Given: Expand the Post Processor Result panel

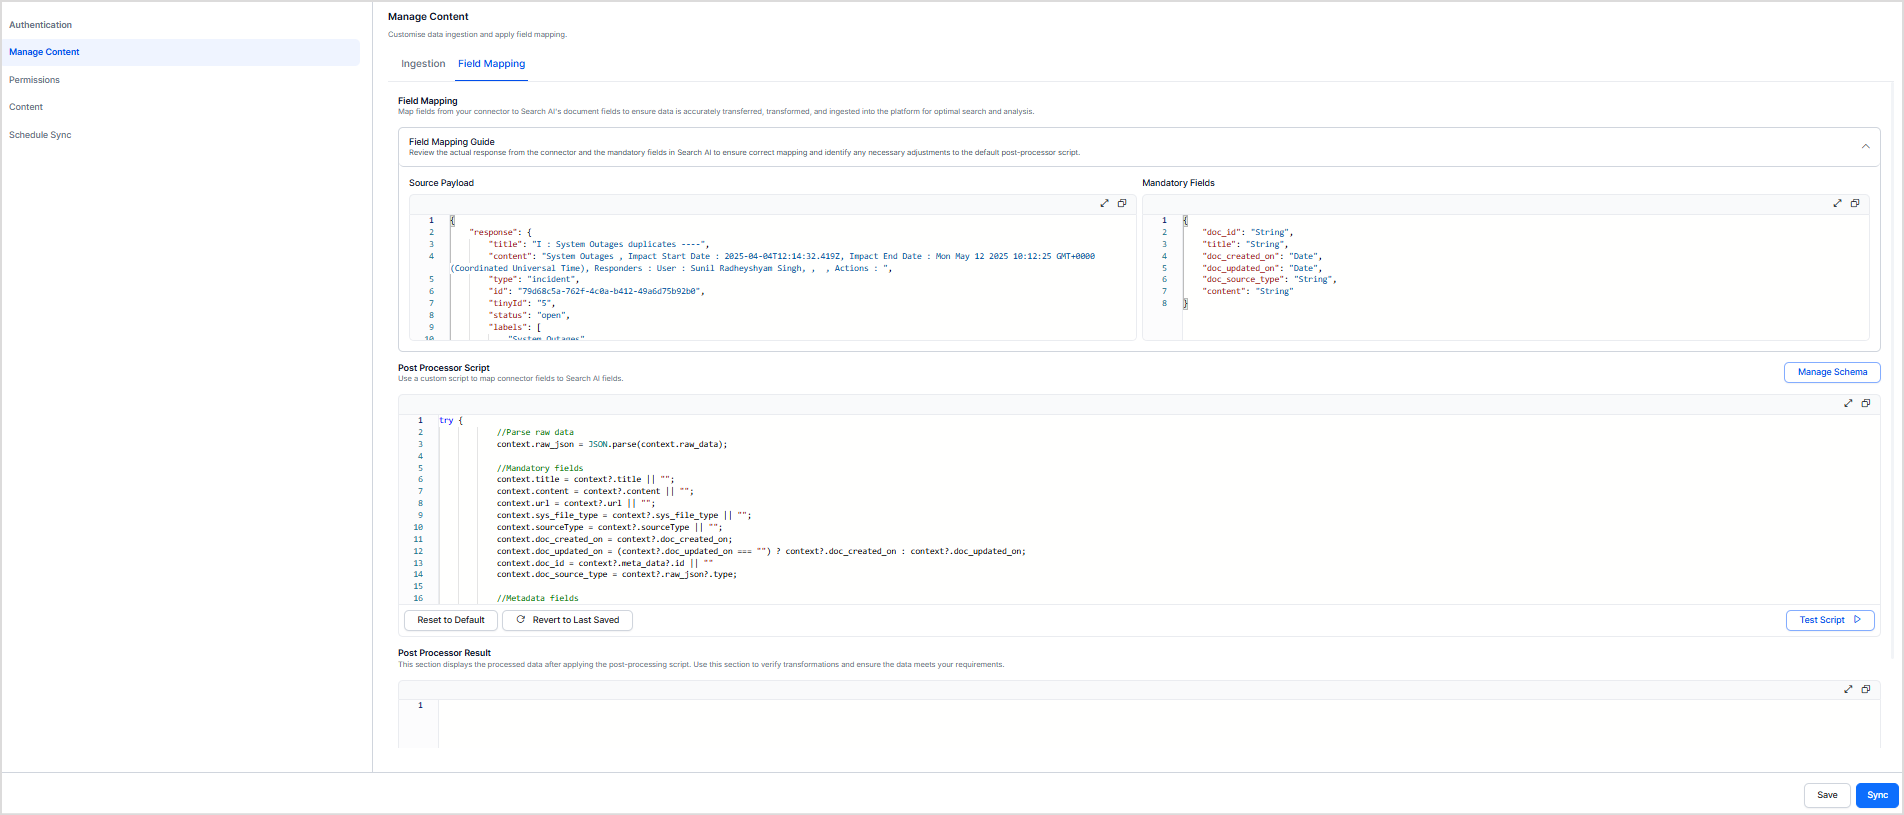Looking at the screenshot, I should 1848,689.
